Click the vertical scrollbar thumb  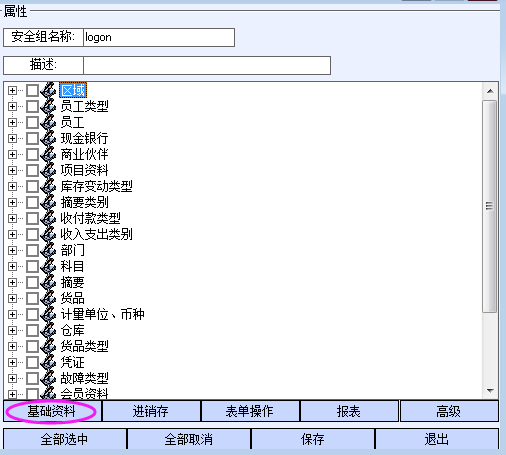(x=489, y=206)
